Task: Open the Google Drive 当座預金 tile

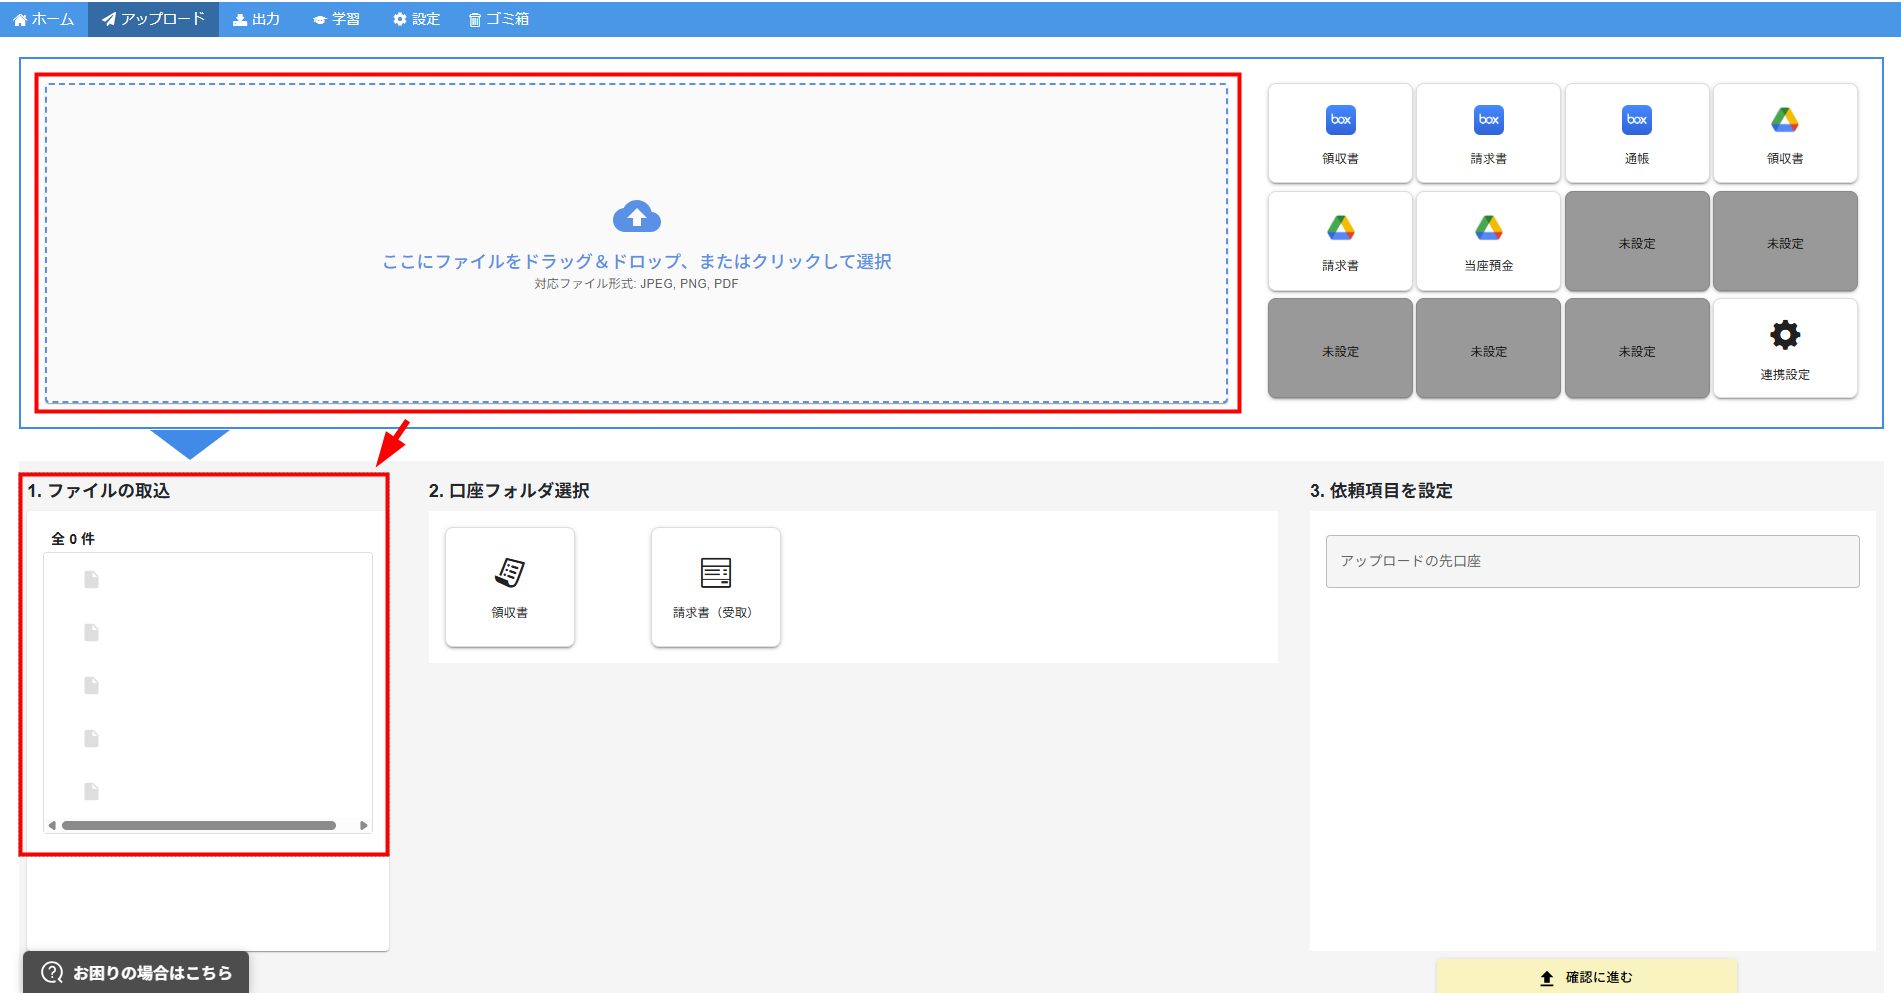Action: [x=1488, y=241]
